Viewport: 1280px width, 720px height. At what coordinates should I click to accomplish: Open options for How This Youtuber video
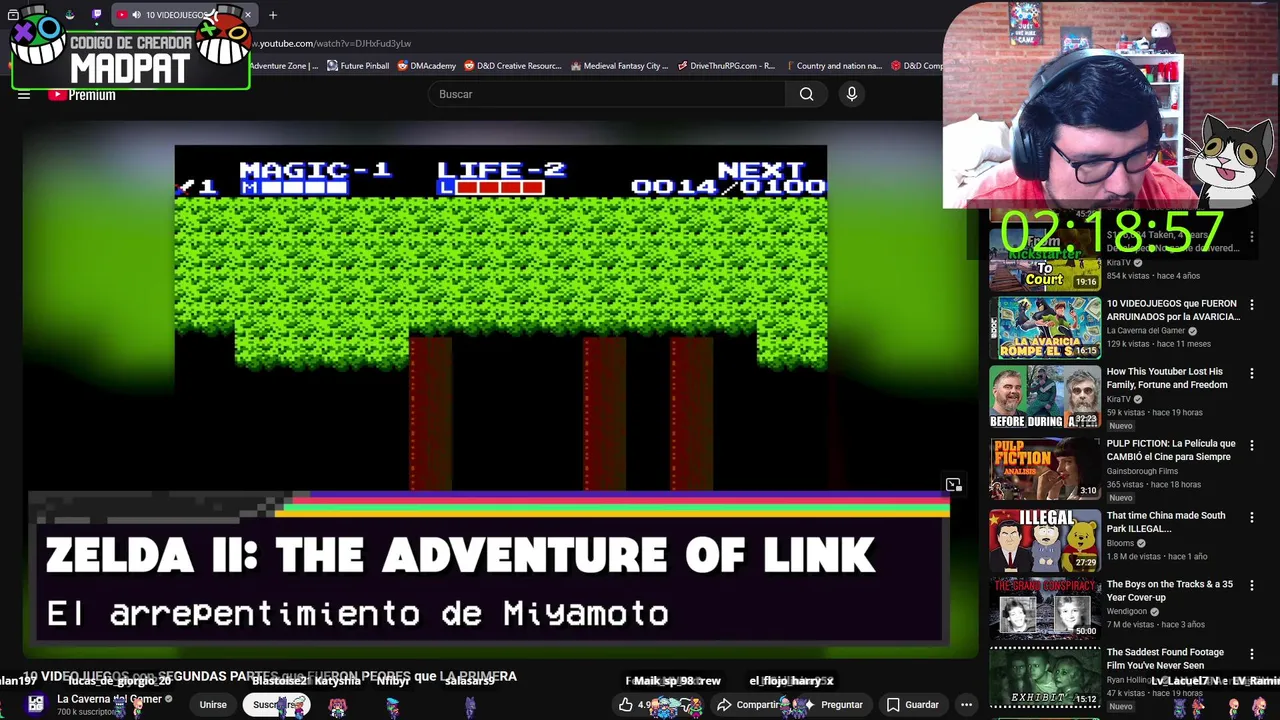click(1251, 373)
